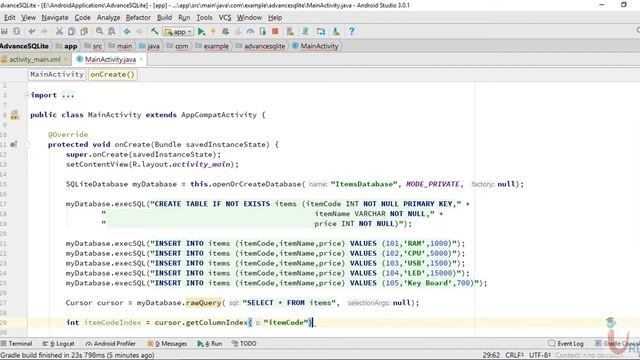
Task: Open the Analyze menu
Action: 108,18
